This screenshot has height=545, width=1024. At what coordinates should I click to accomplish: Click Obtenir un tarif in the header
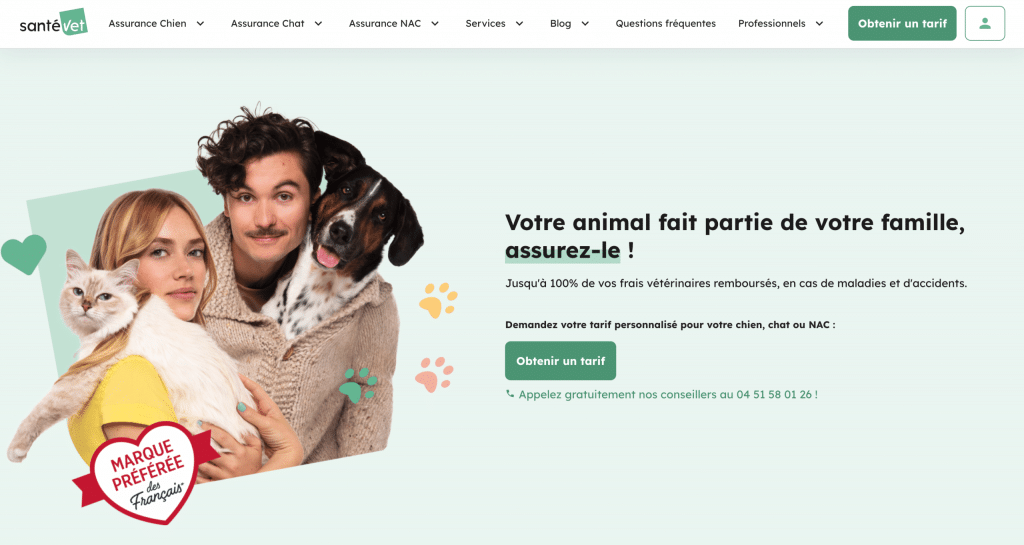[x=902, y=23]
